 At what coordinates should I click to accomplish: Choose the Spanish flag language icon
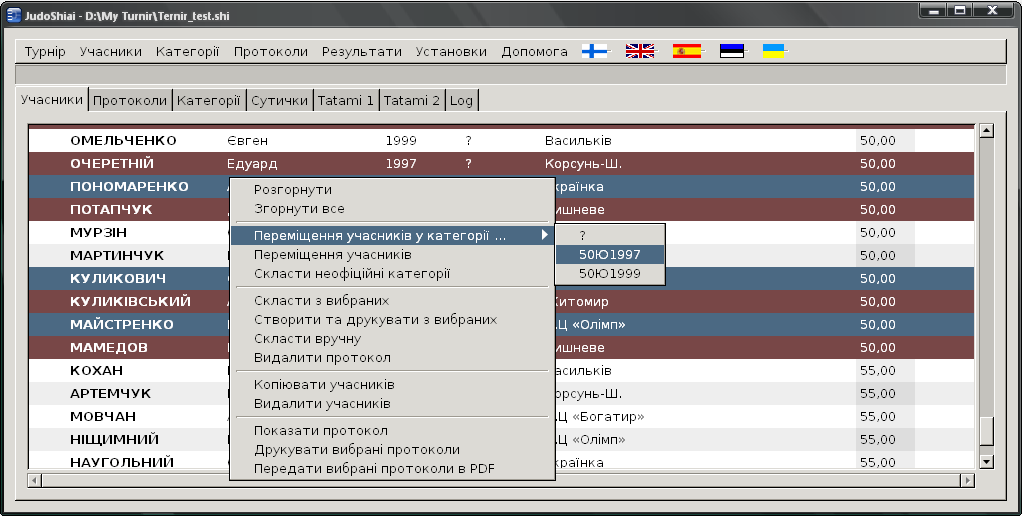click(687, 51)
